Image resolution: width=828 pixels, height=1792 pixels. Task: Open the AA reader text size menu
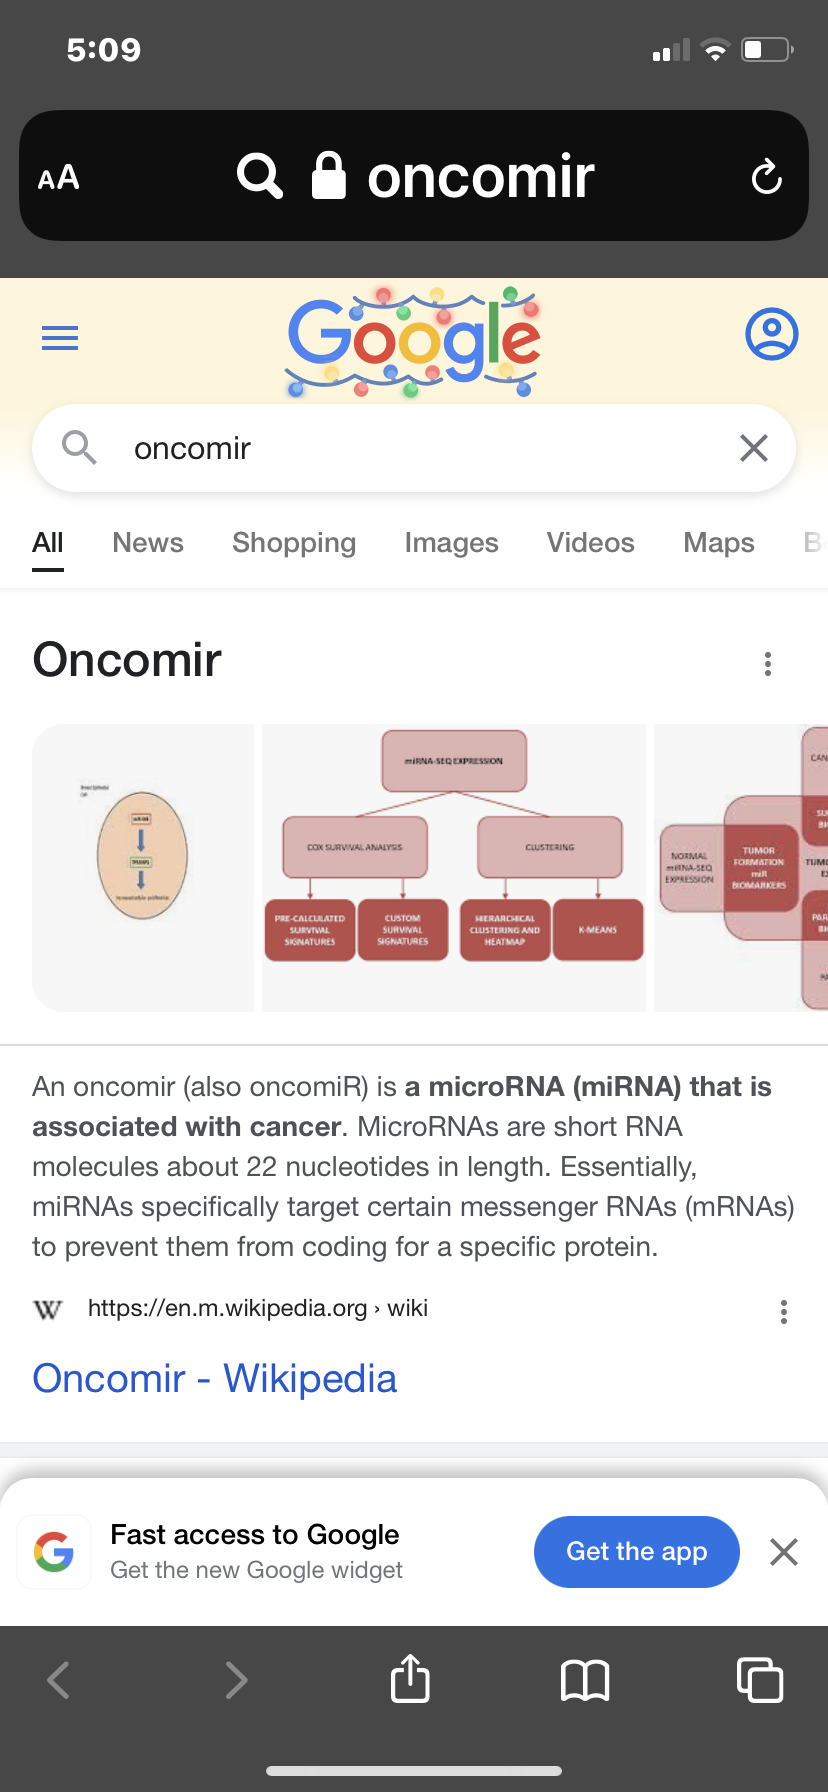click(x=59, y=178)
